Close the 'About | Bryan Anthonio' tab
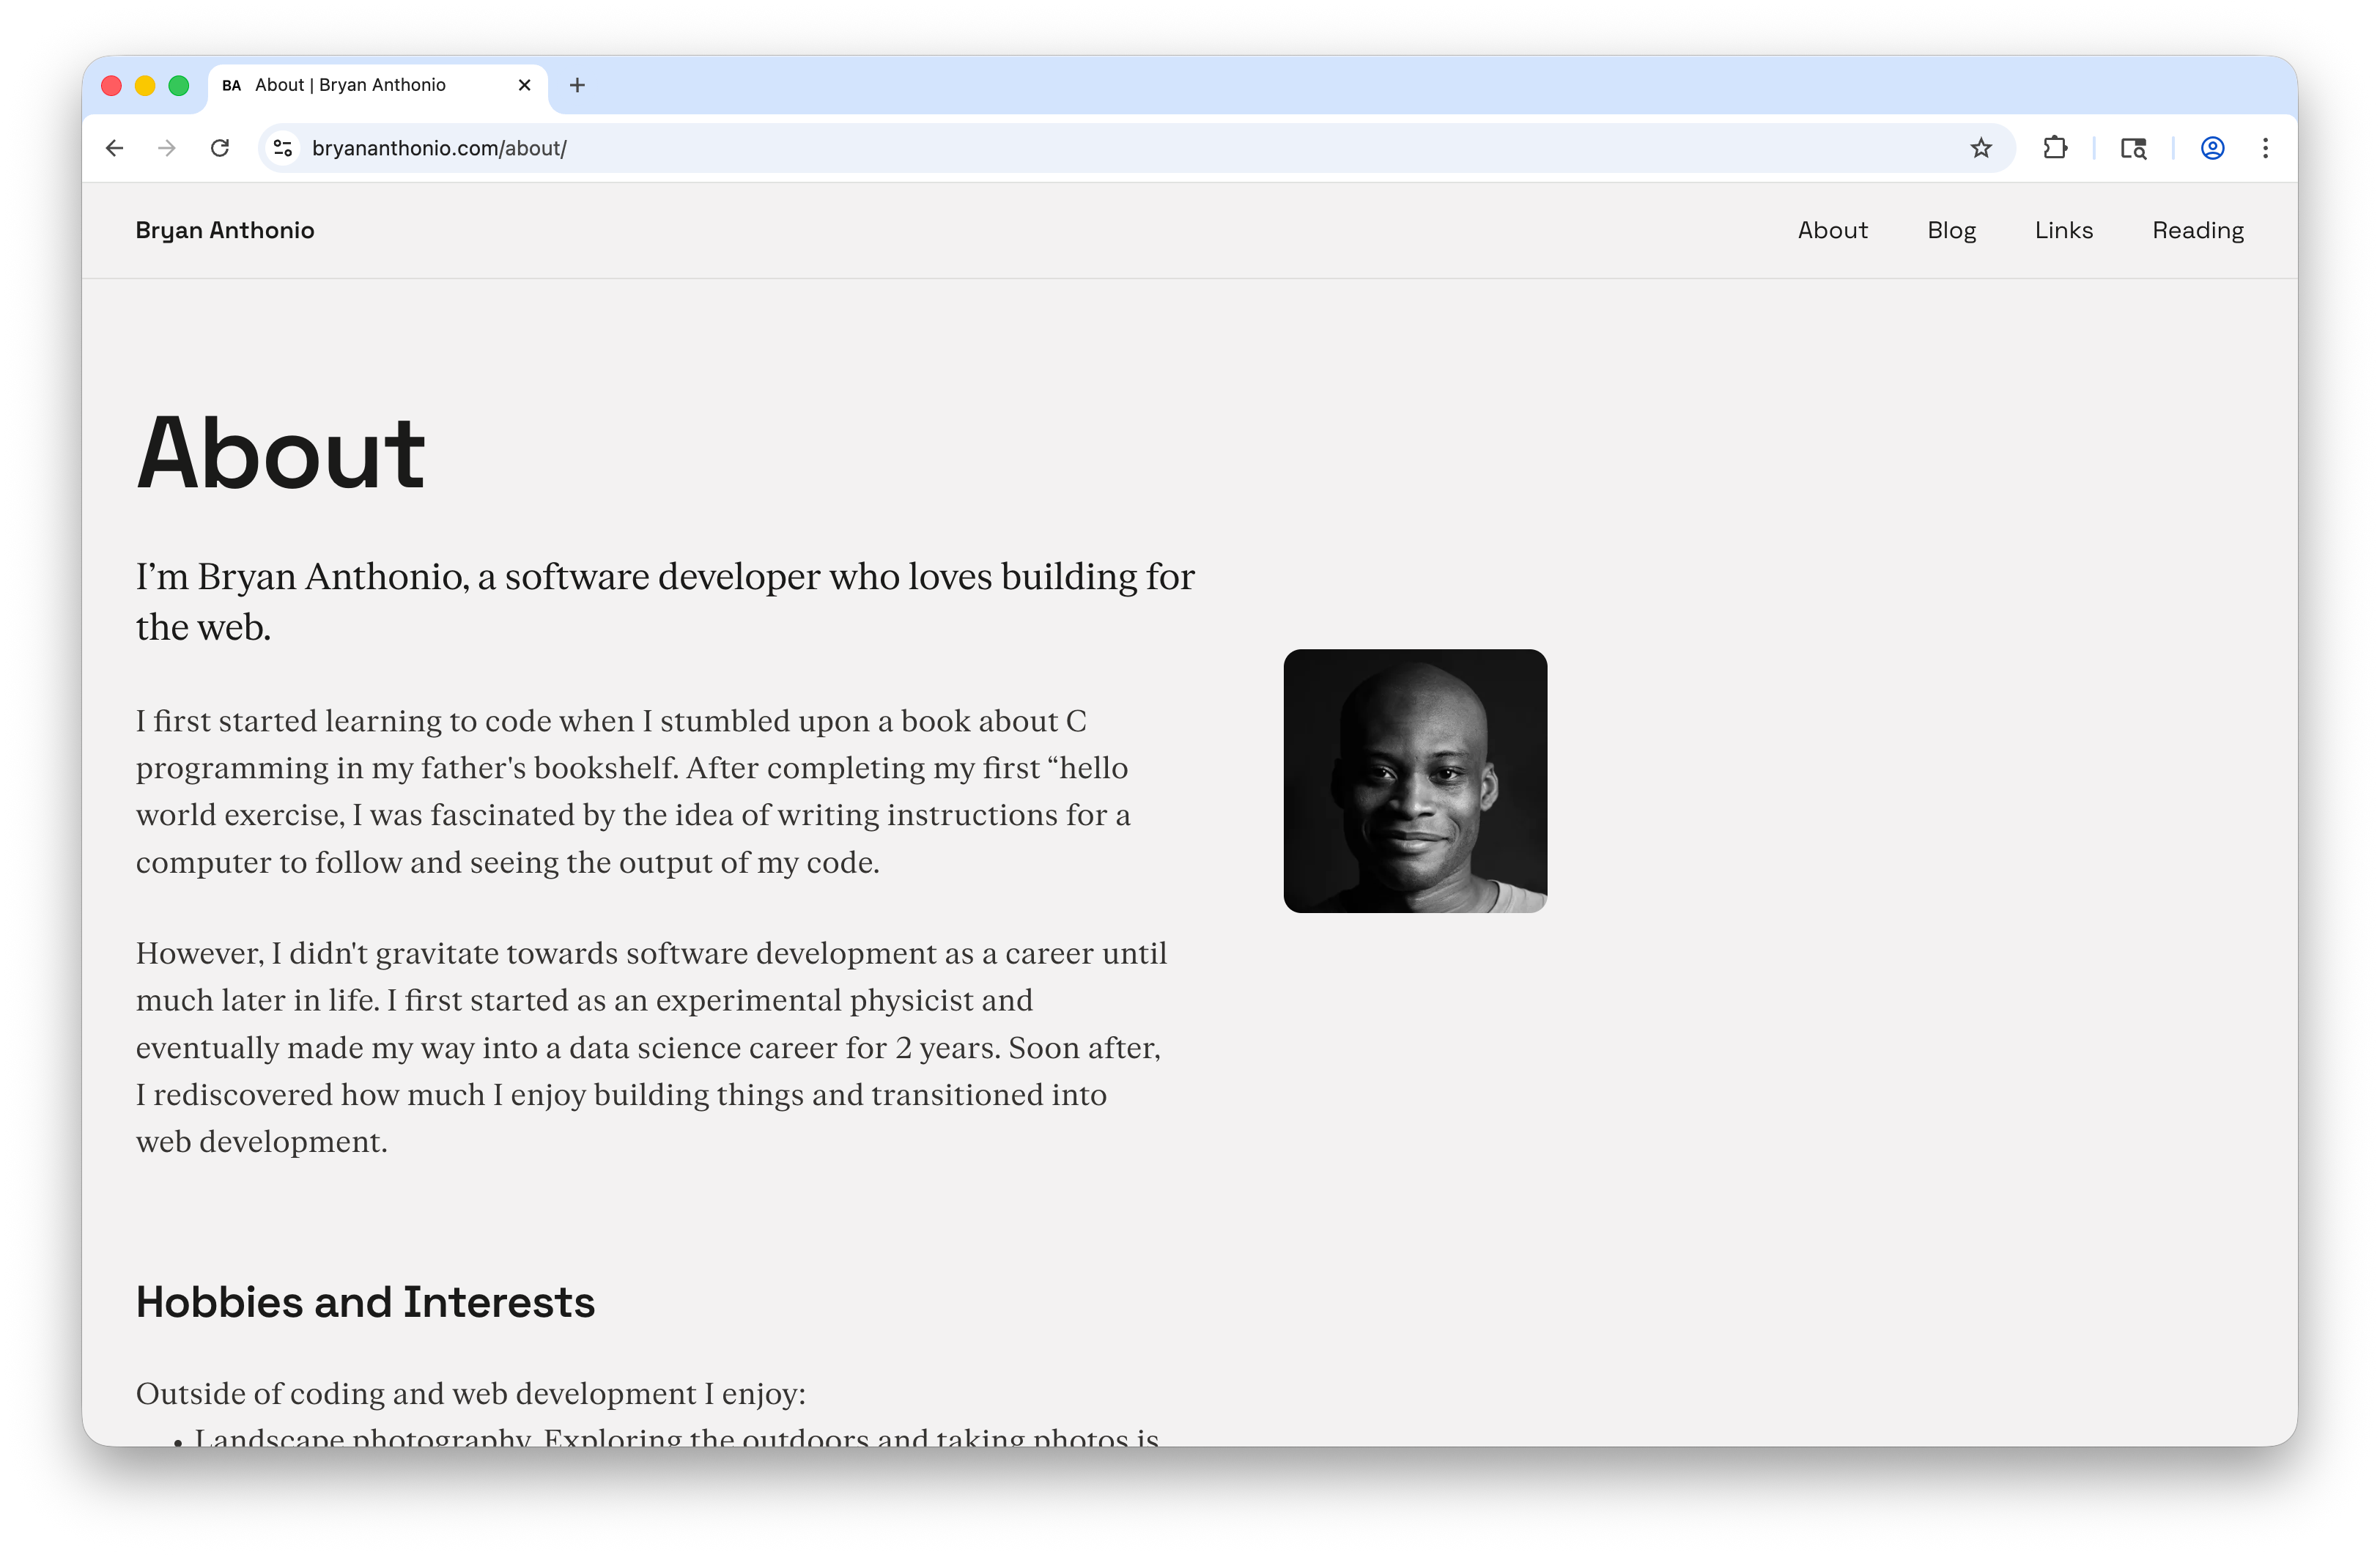 coord(524,85)
